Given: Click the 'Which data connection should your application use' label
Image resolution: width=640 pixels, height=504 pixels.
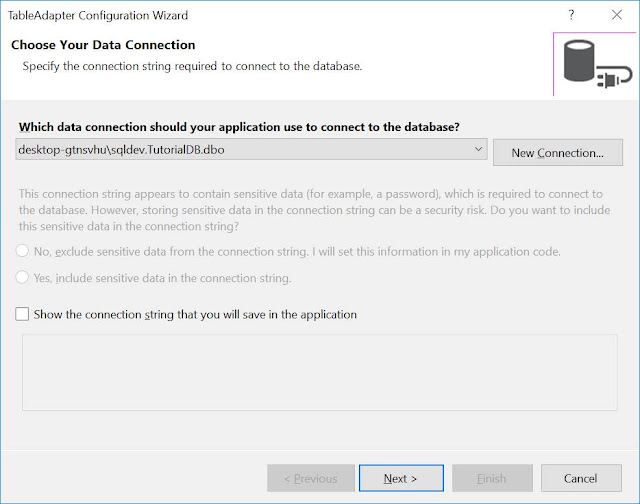Looking at the screenshot, I should (239, 127).
